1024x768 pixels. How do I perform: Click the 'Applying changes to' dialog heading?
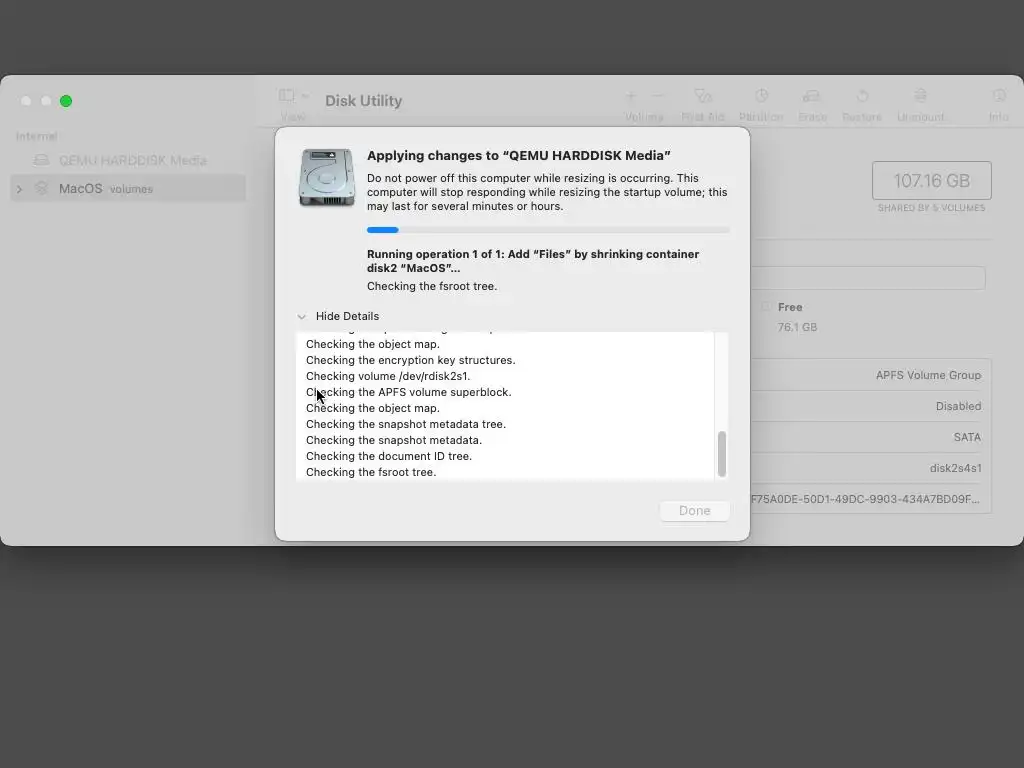[x=519, y=155]
